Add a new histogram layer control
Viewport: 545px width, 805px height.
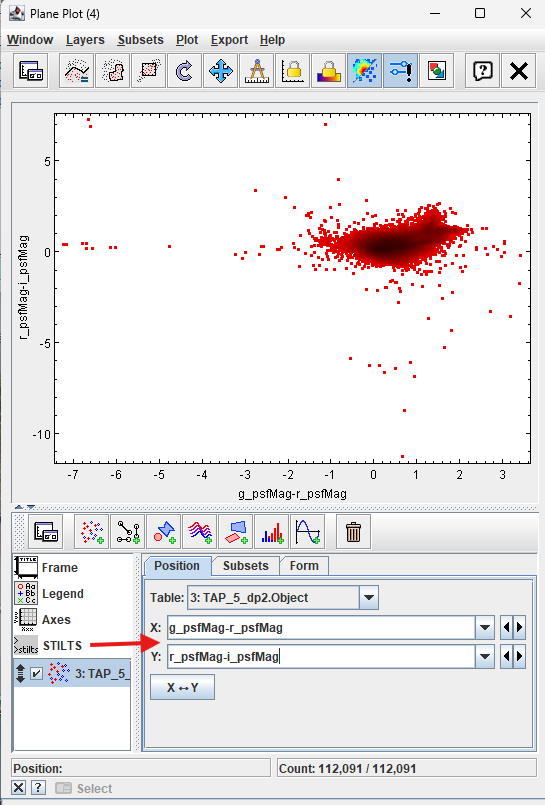point(272,532)
